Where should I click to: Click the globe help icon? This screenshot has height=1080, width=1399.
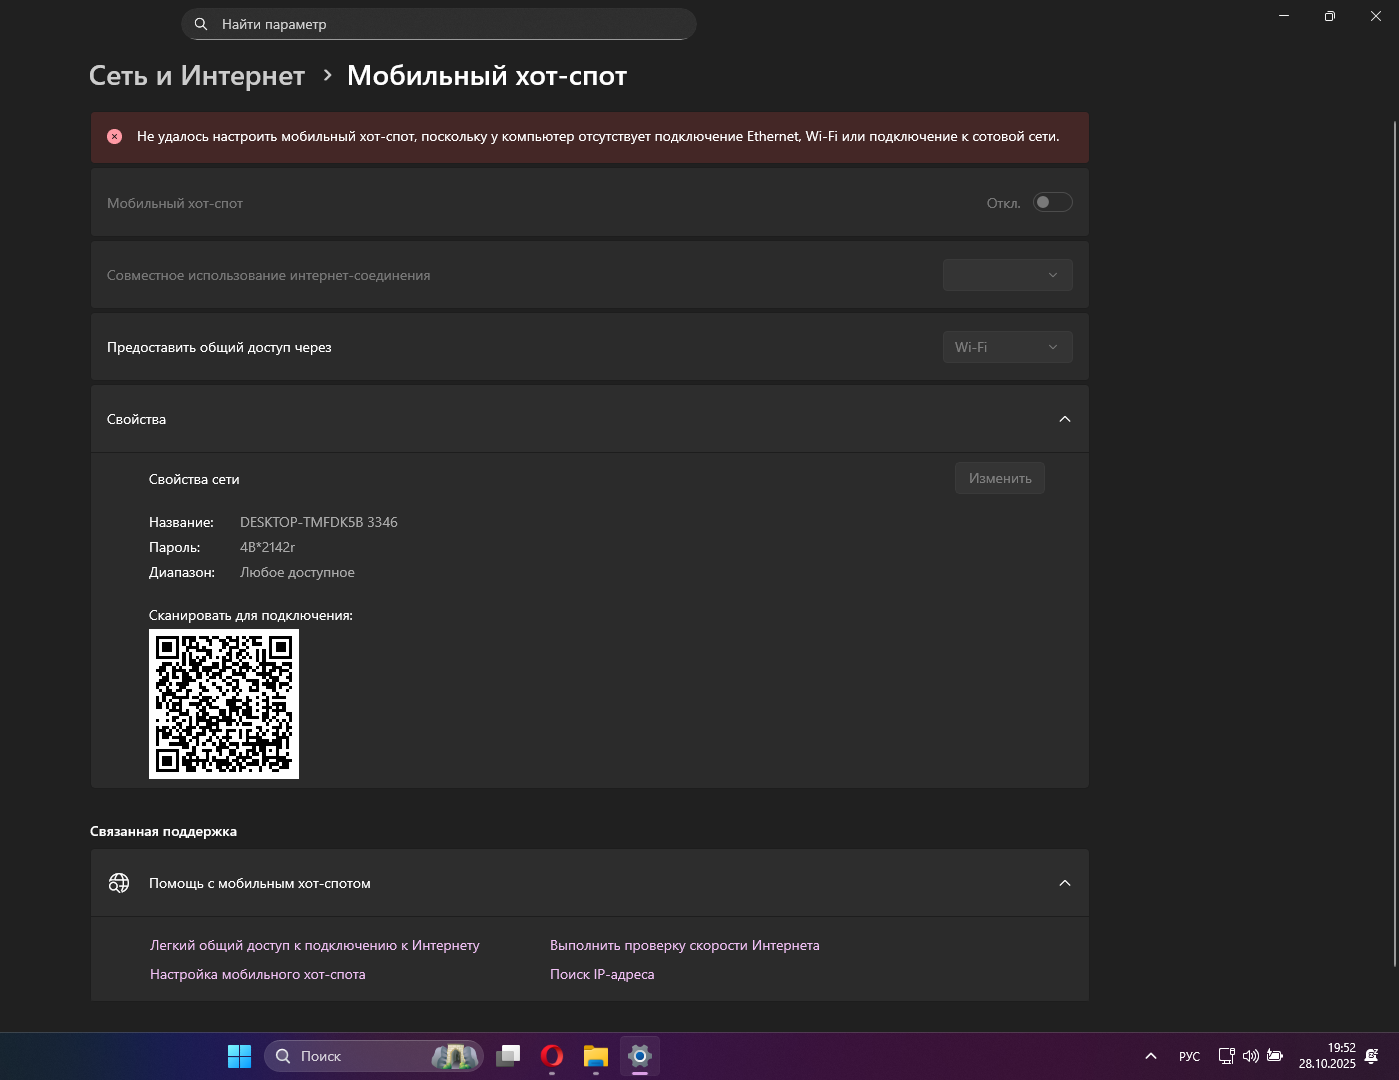119,883
